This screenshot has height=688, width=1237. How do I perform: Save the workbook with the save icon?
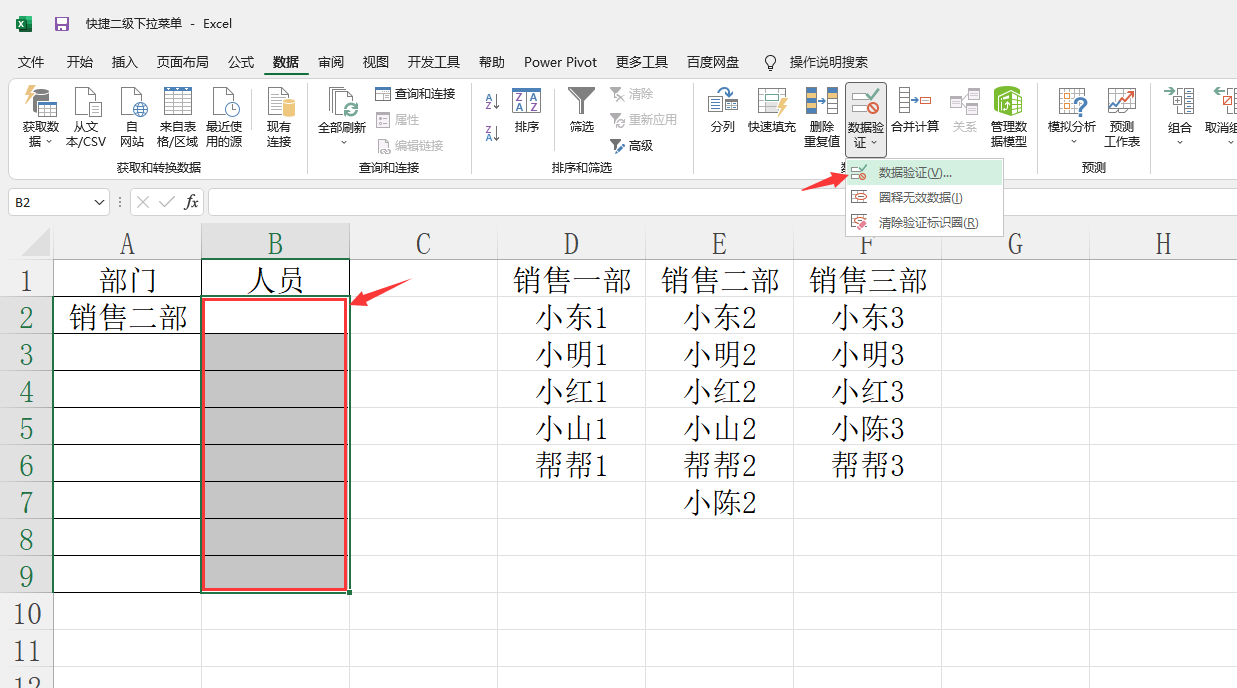62,23
